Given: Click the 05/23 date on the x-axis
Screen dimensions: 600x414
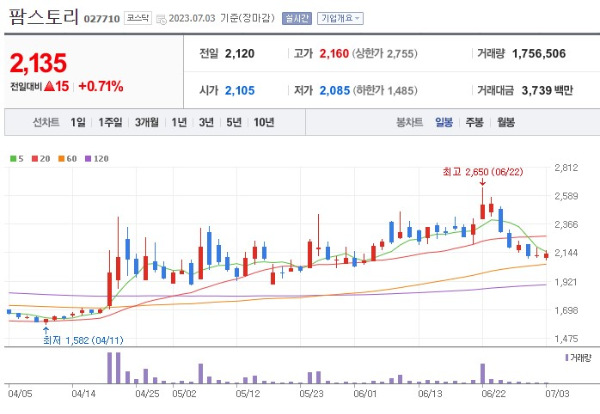Looking at the screenshot, I should pos(311,394).
